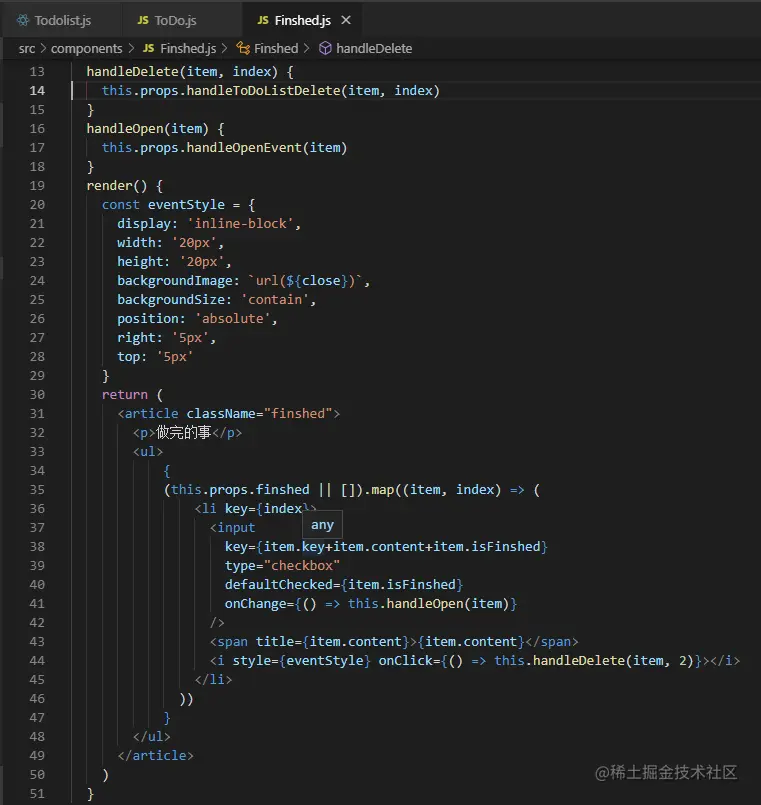761x805 pixels.
Task: Click the handleOpen method definition name
Action: pos(125,129)
